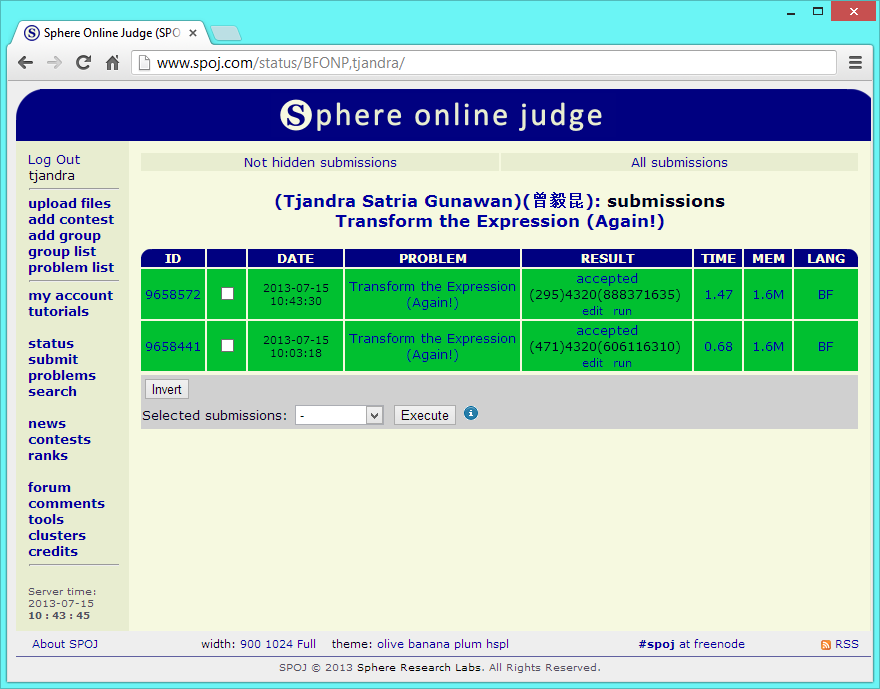
Task: Click Transform the Expression (Again!) heading
Action: pyautogui.click(x=499, y=221)
